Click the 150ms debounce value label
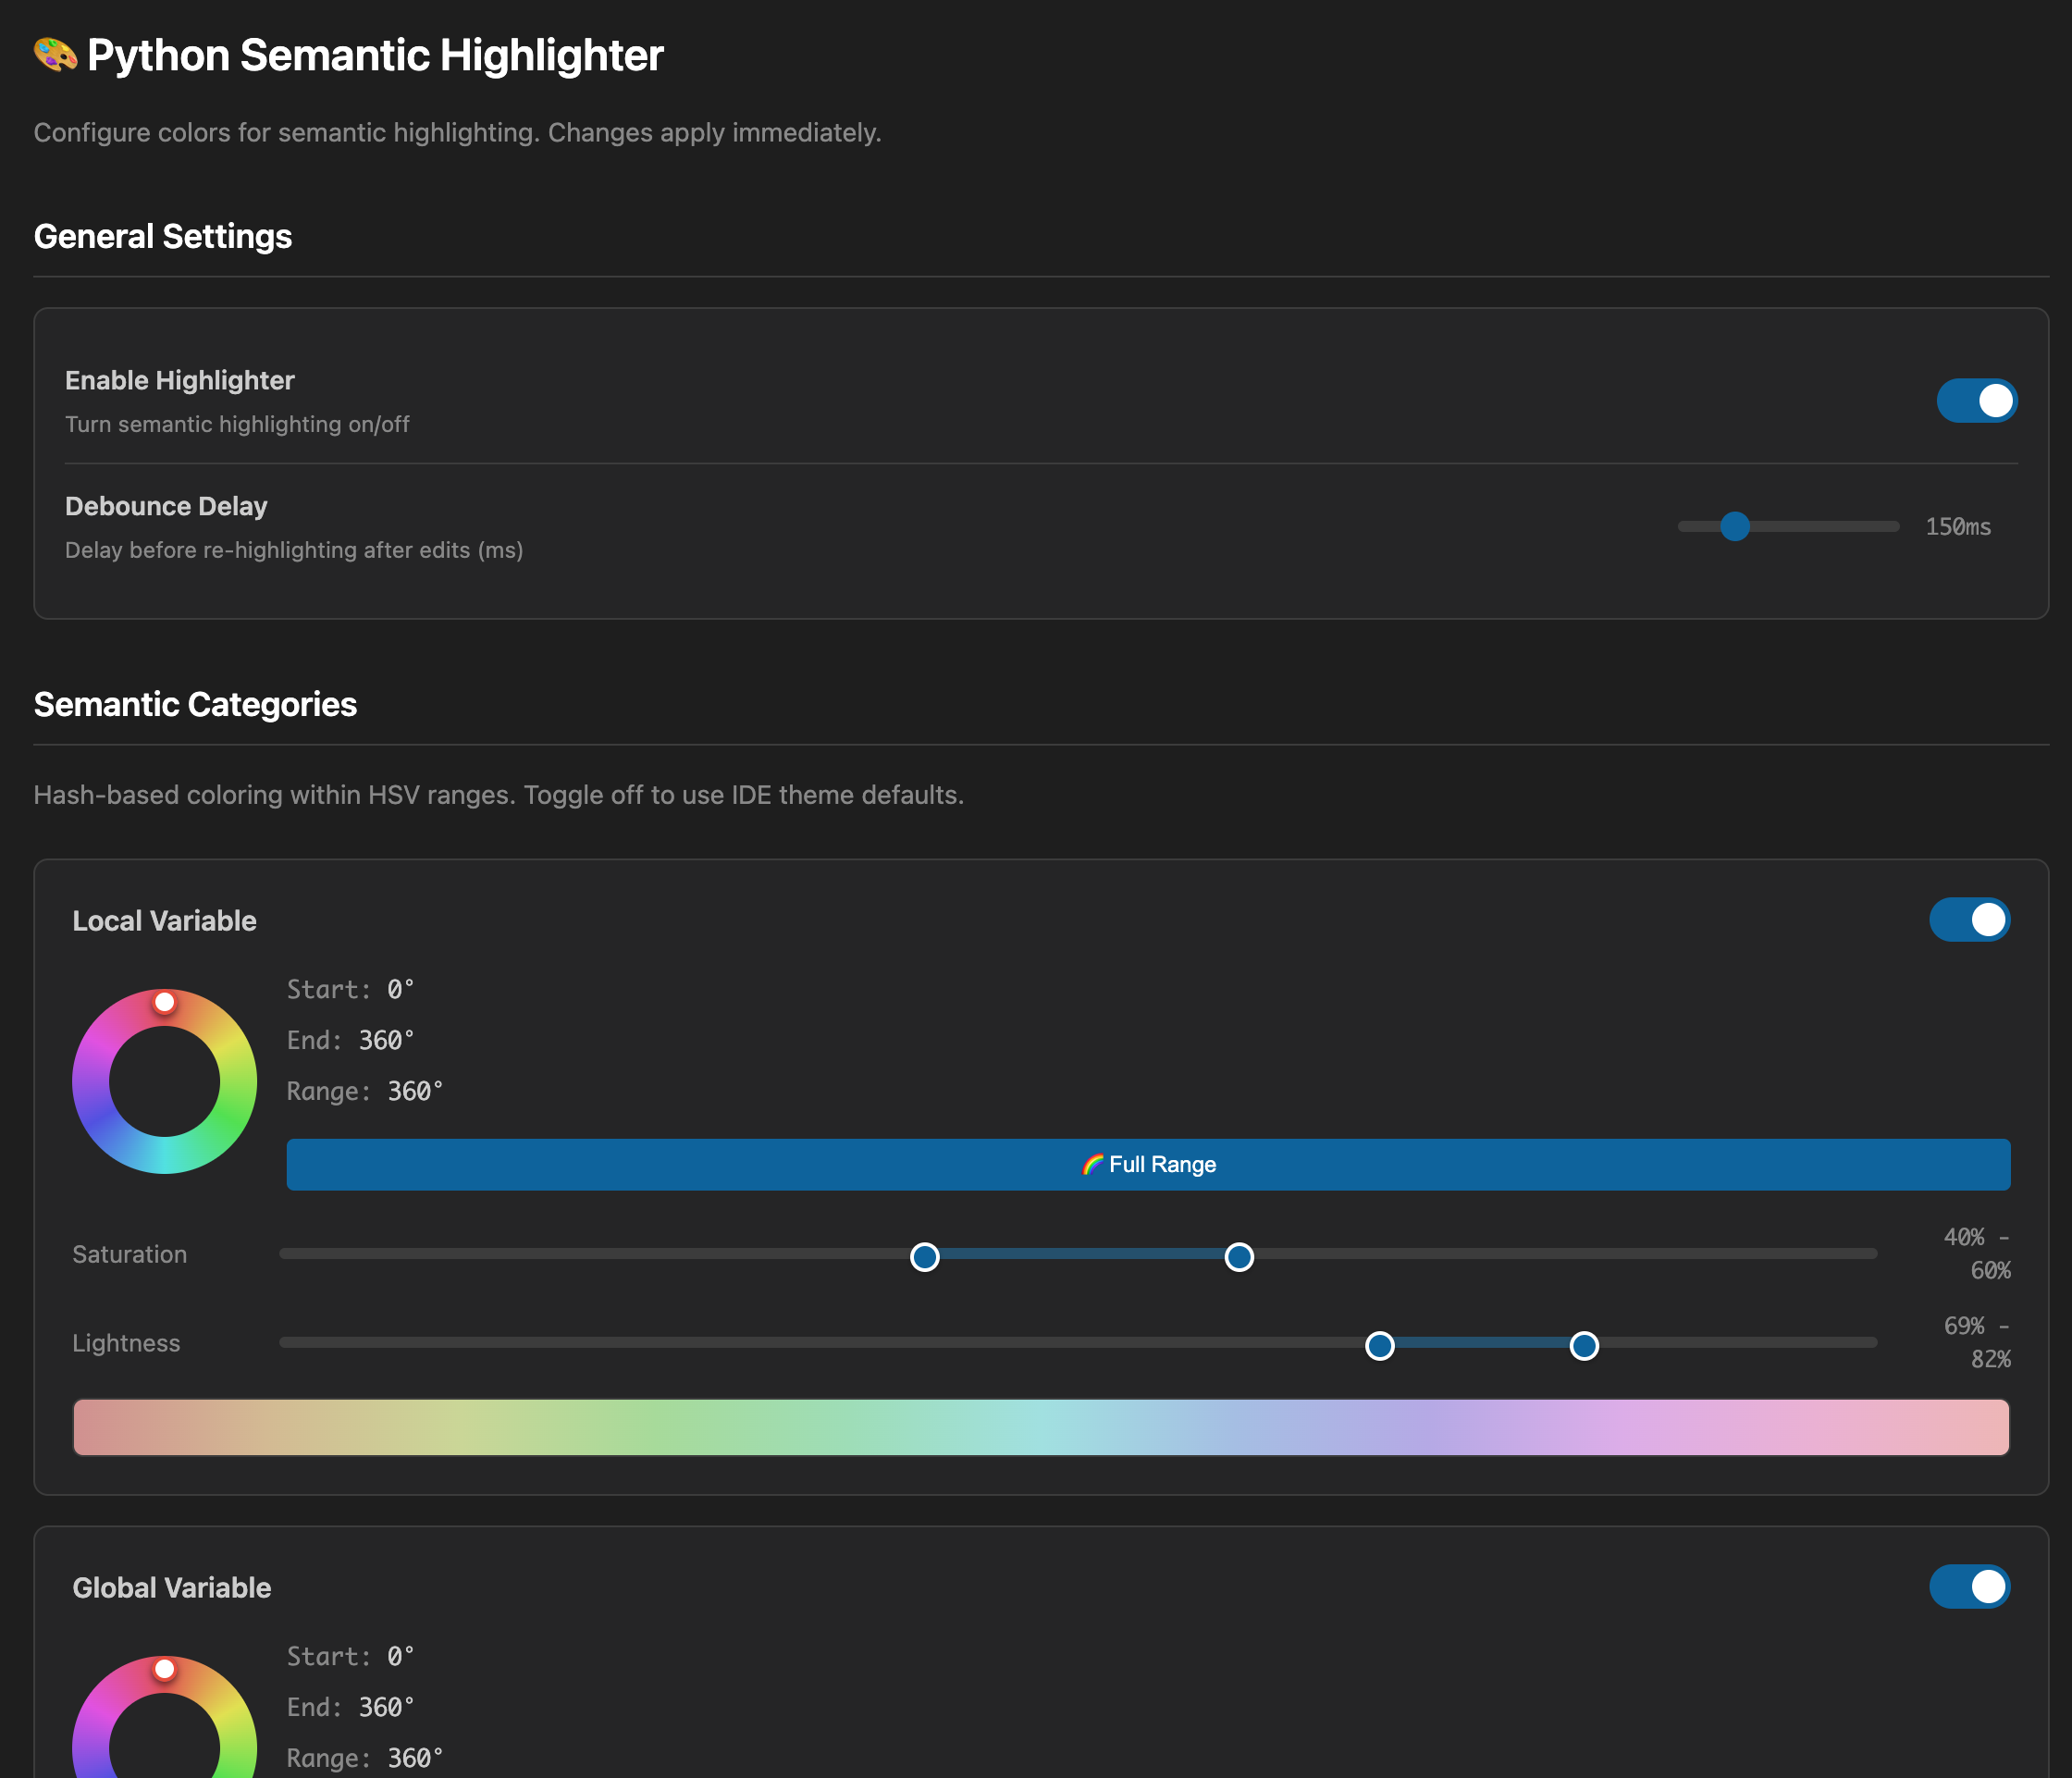This screenshot has width=2072, height=1778. pyautogui.click(x=1957, y=527)
